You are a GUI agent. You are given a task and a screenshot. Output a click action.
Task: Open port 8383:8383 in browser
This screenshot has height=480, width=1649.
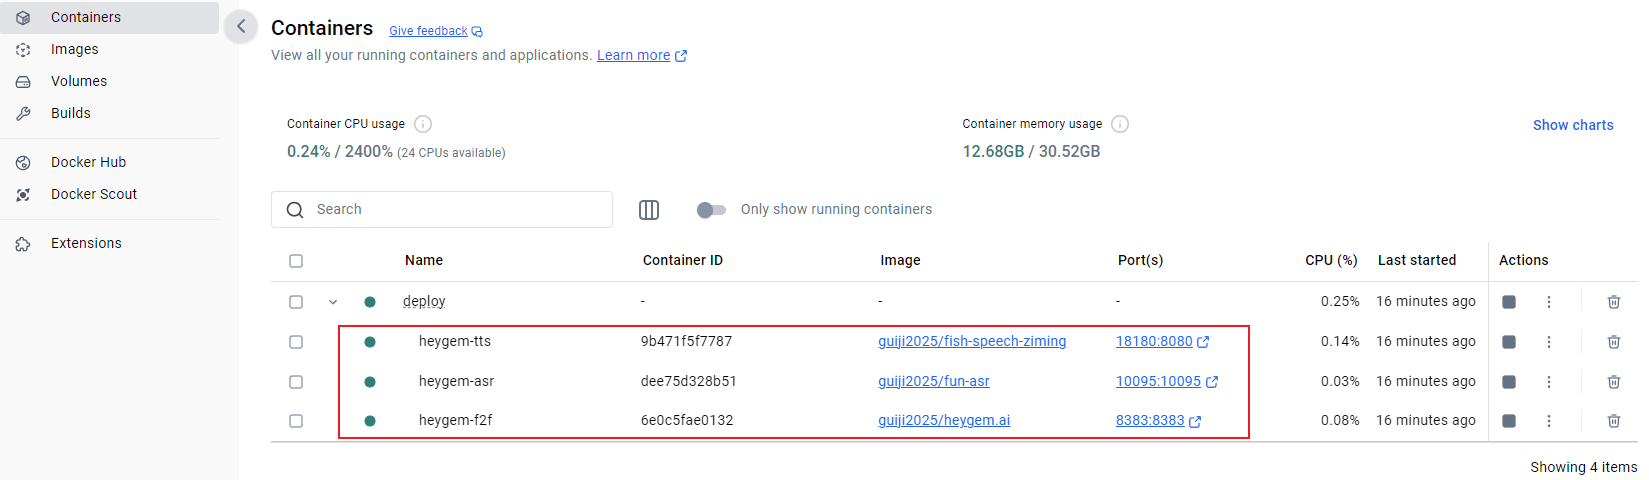[x=1158, y=420]
